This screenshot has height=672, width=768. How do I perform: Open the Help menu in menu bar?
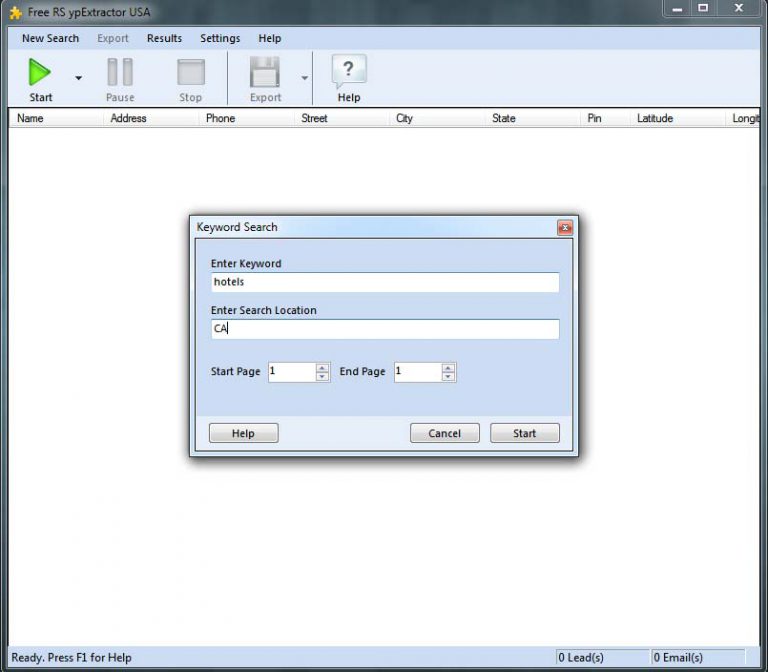[269, 39]
